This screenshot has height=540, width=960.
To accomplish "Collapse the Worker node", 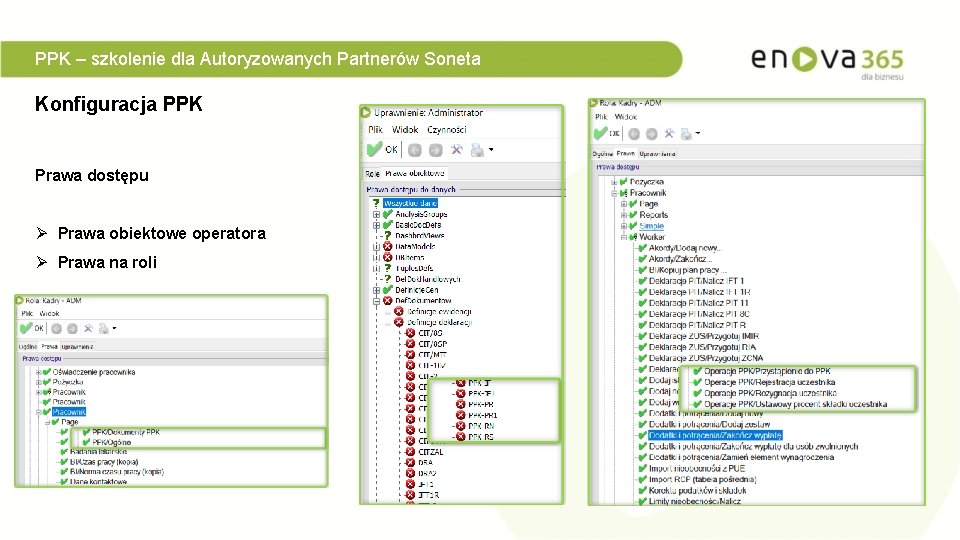I will 623,237.
